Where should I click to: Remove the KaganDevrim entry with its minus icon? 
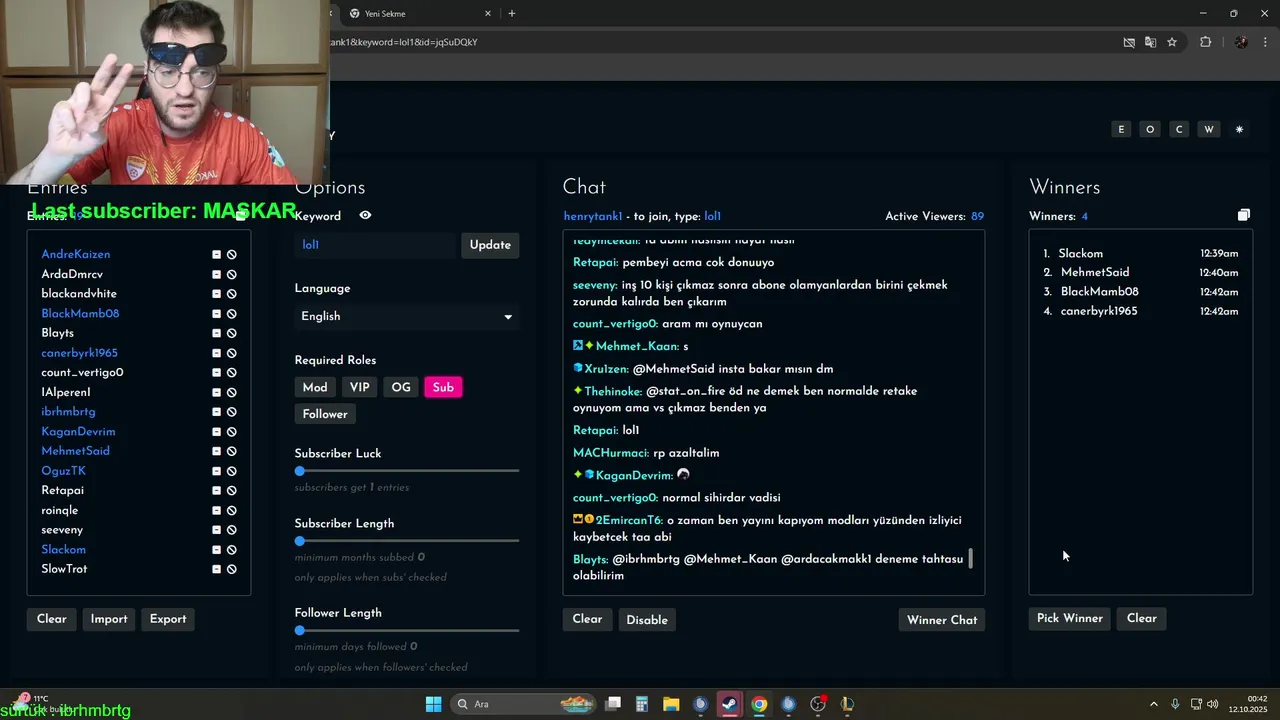(216, 432)
